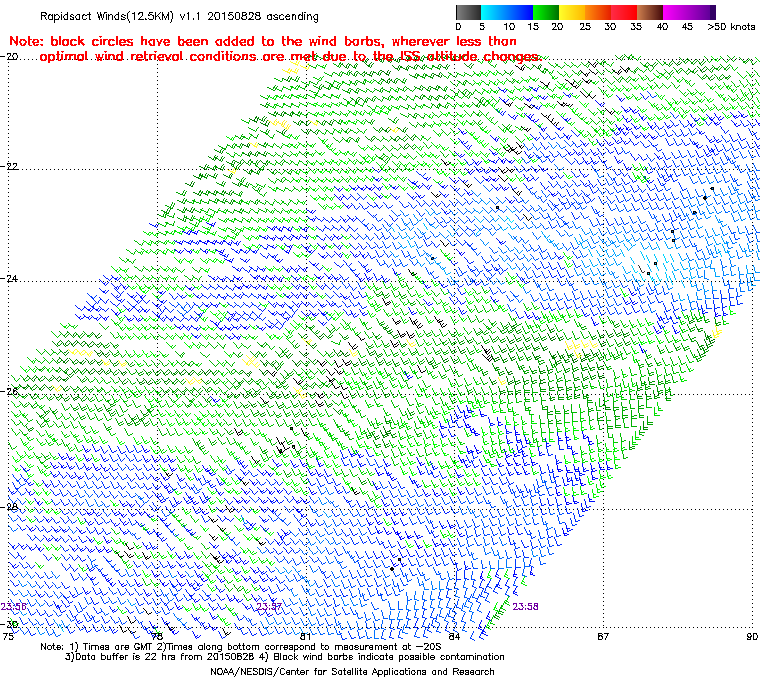The height and width of the screenshot is (688, 760).
Task: Select the yellow 20–25 knots legend segment
Action: pyautogui.click(x=572, y=12)
